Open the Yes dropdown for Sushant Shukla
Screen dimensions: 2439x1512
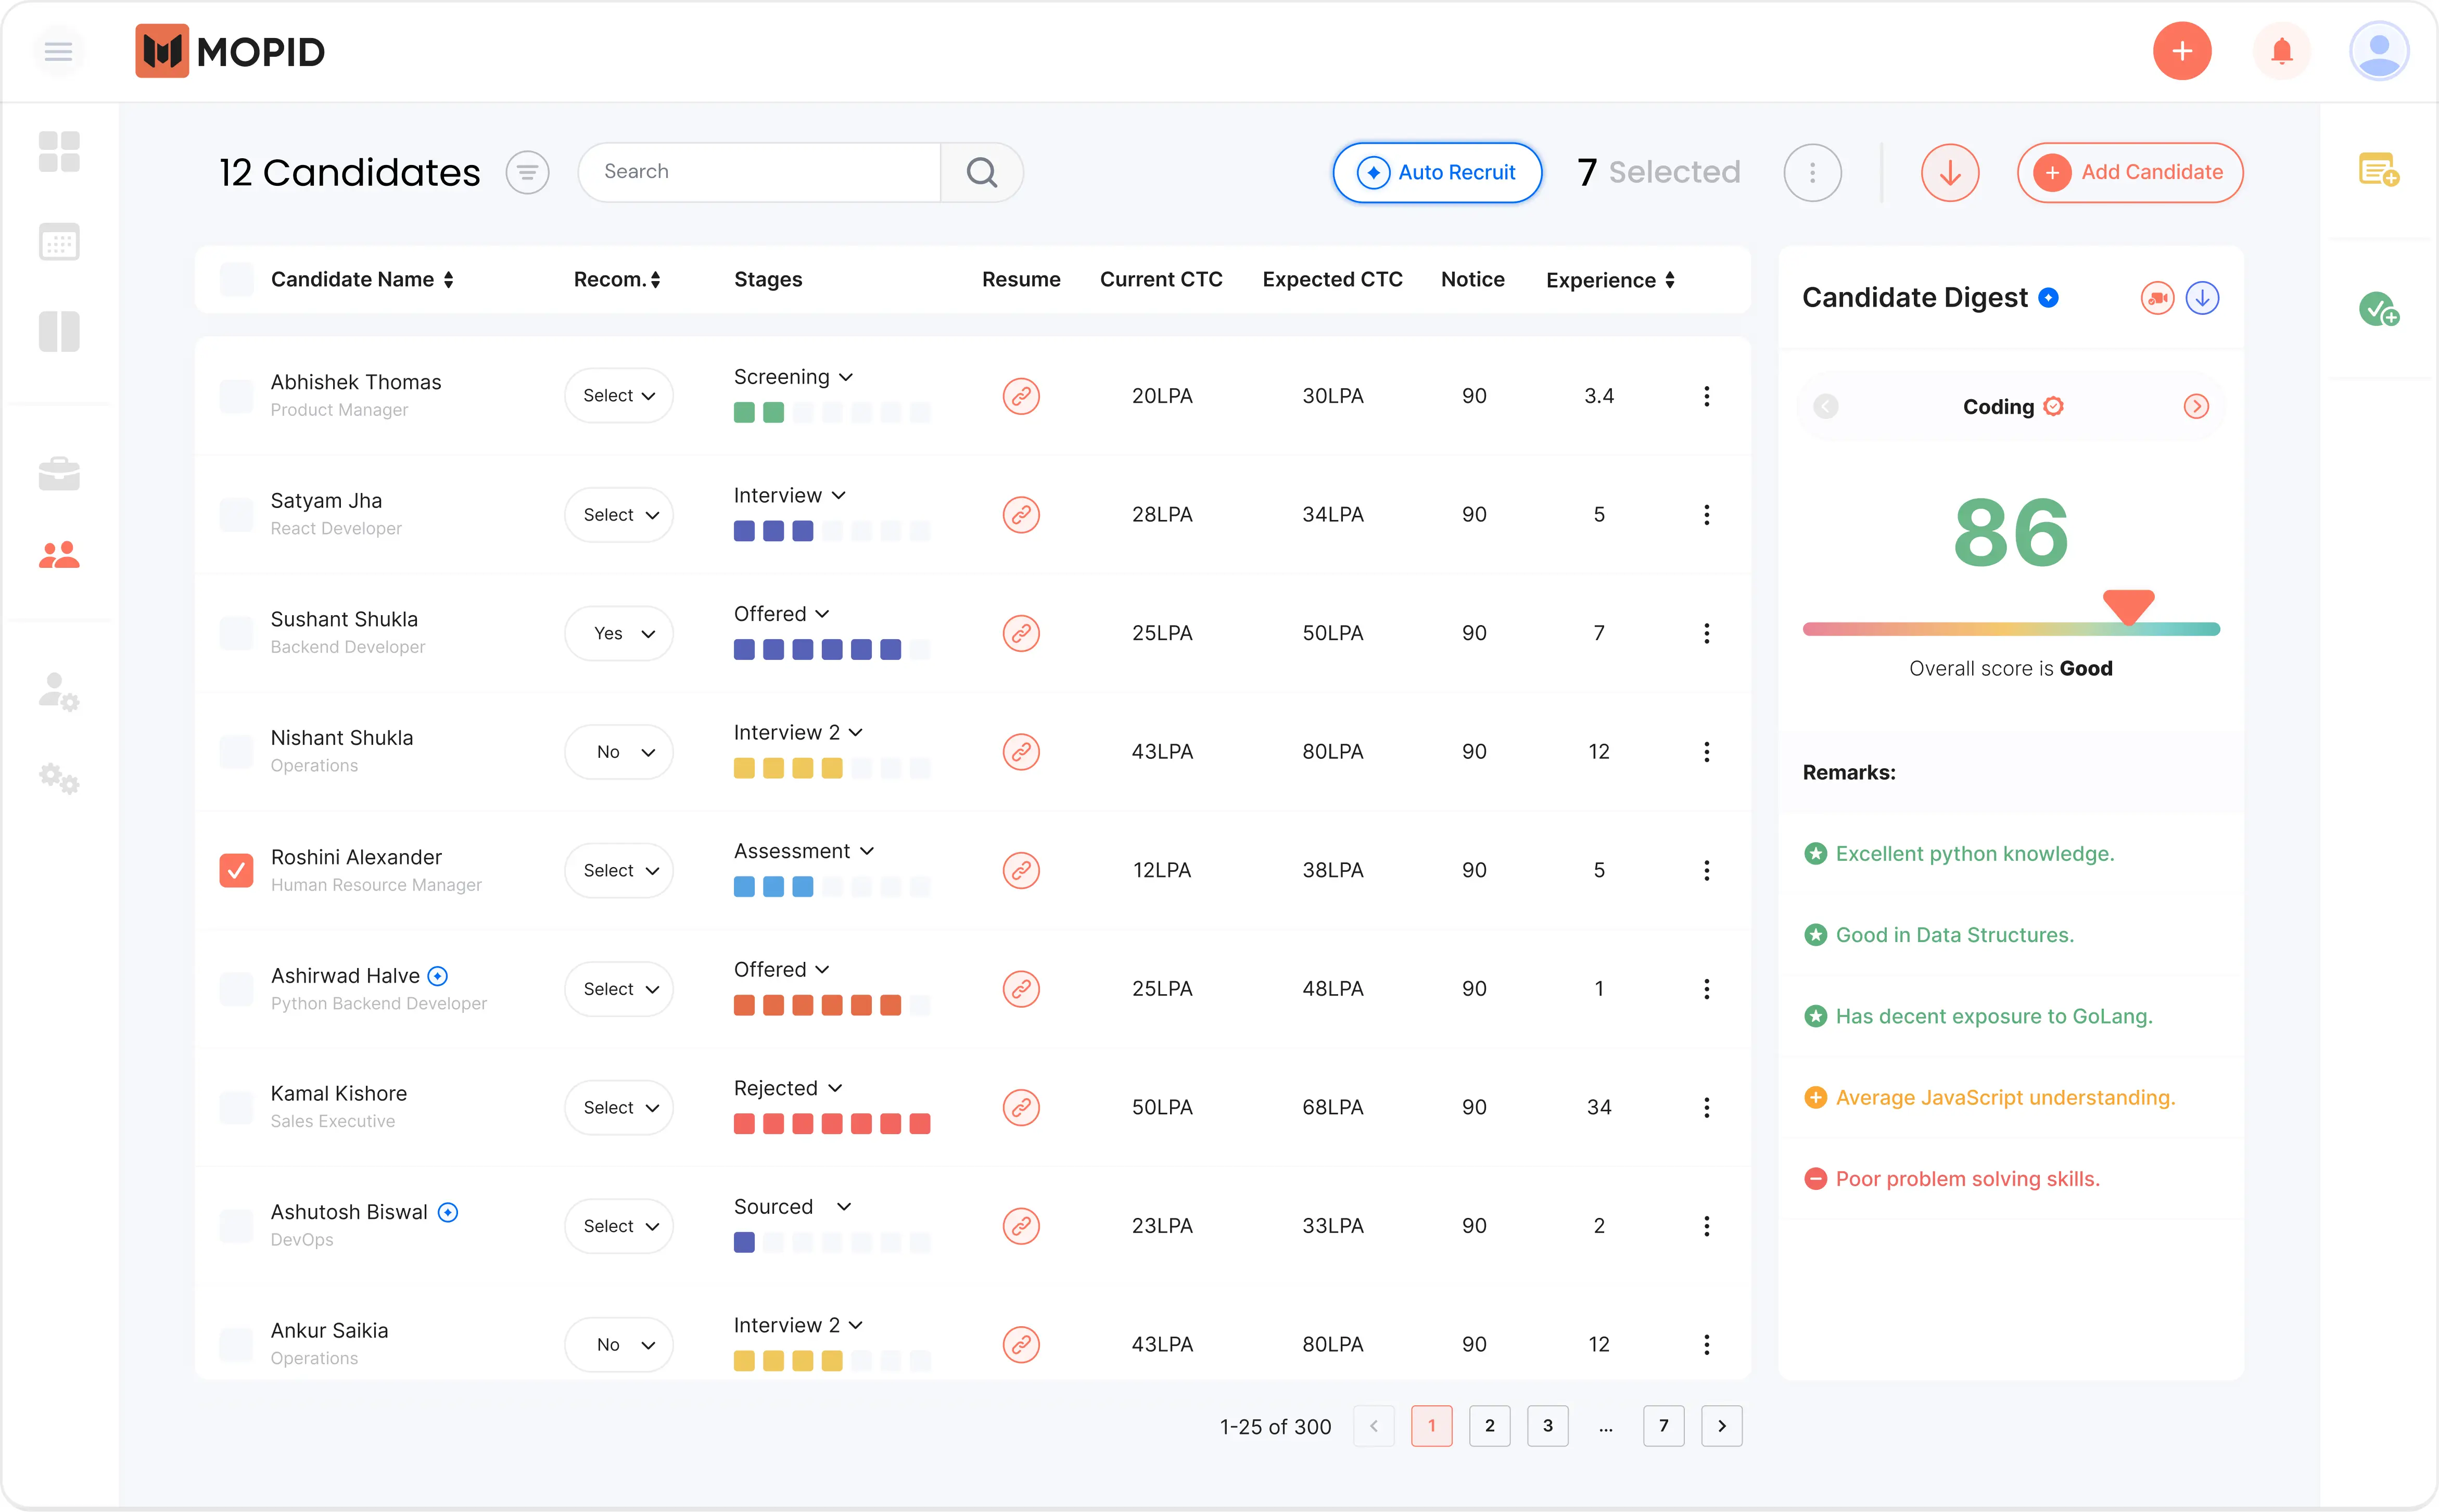point(618,633)
